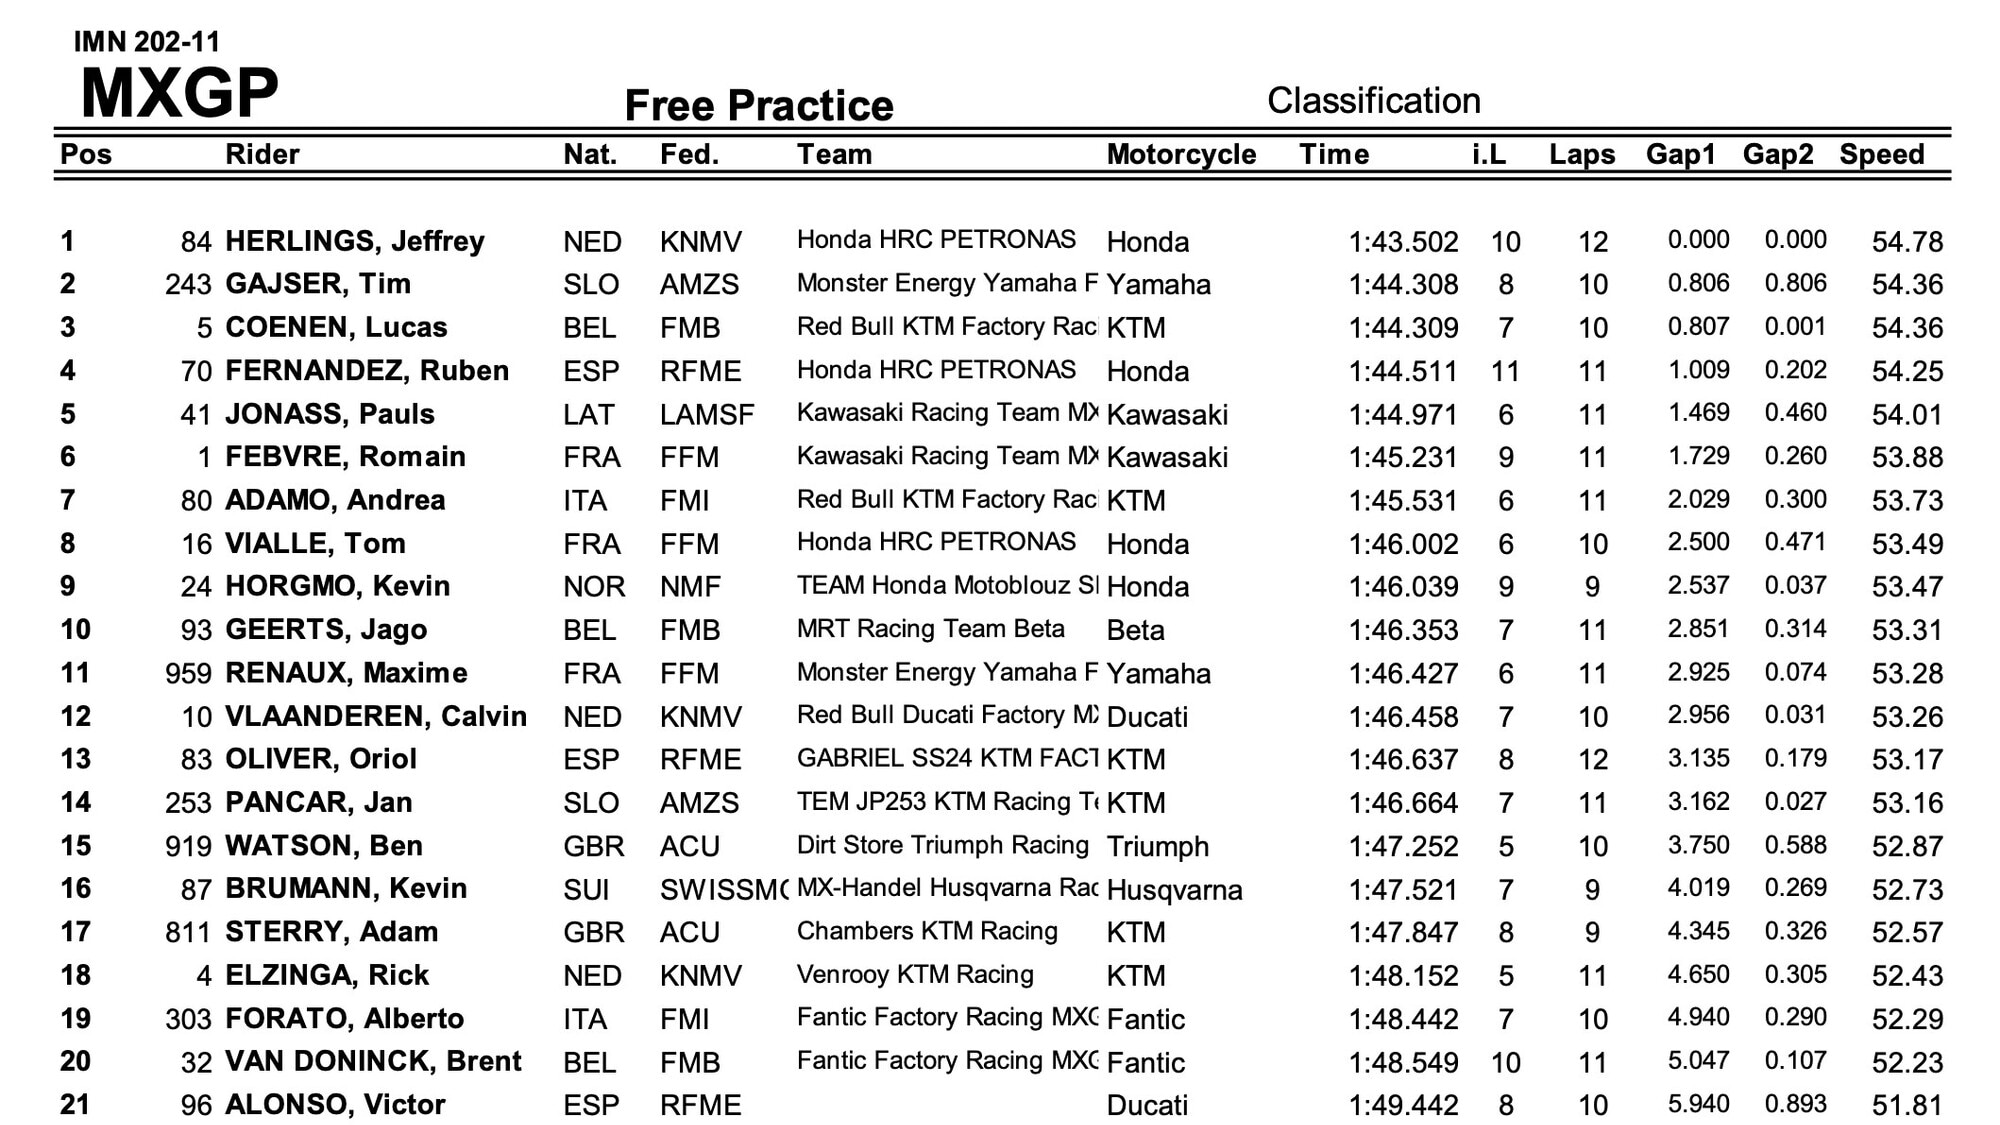The image size is (2000, 1125).
Task: Select the Gap1 column header
Action: [x=1681, y=154]
